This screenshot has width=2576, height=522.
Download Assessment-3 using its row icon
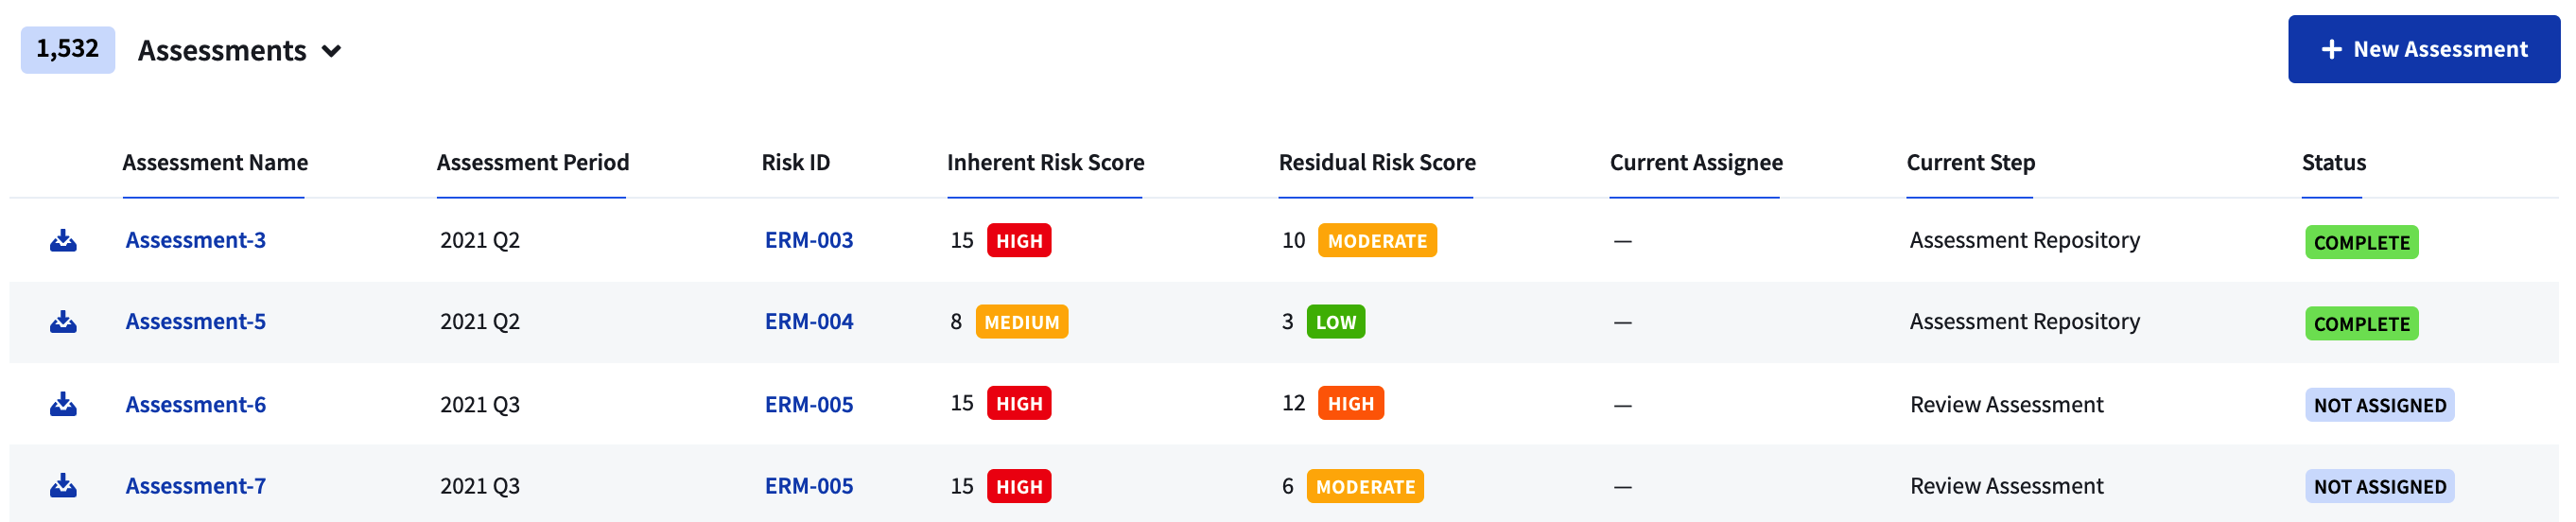[63, 241]
